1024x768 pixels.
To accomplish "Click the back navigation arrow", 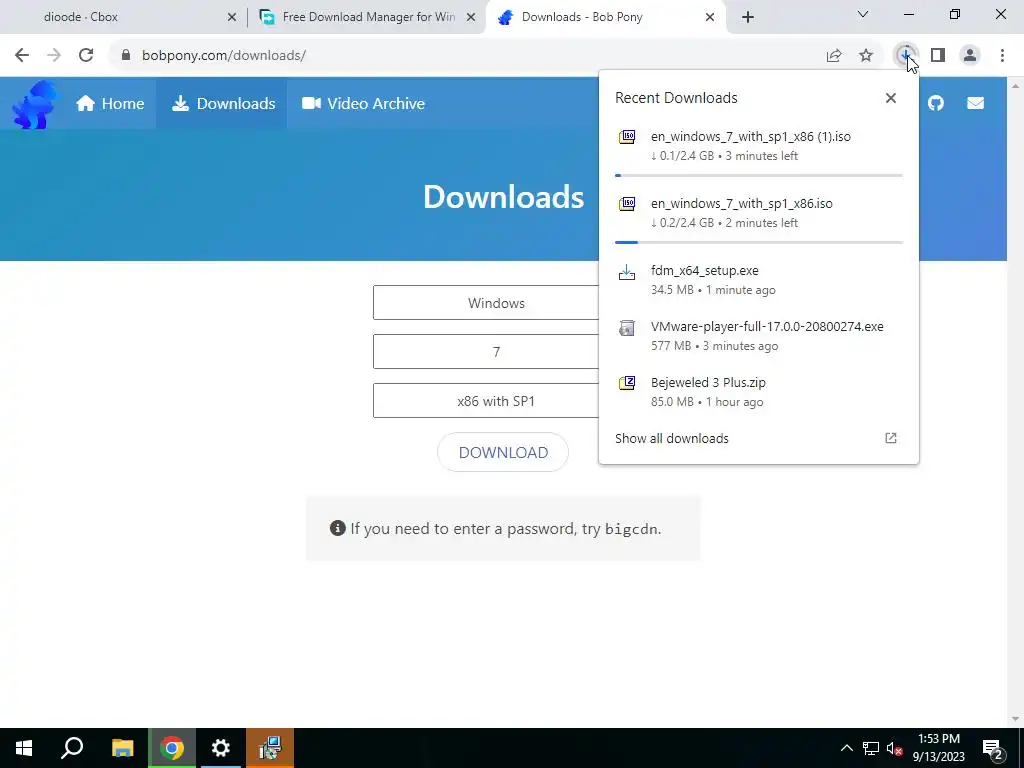I will click(x=22, y=56).
